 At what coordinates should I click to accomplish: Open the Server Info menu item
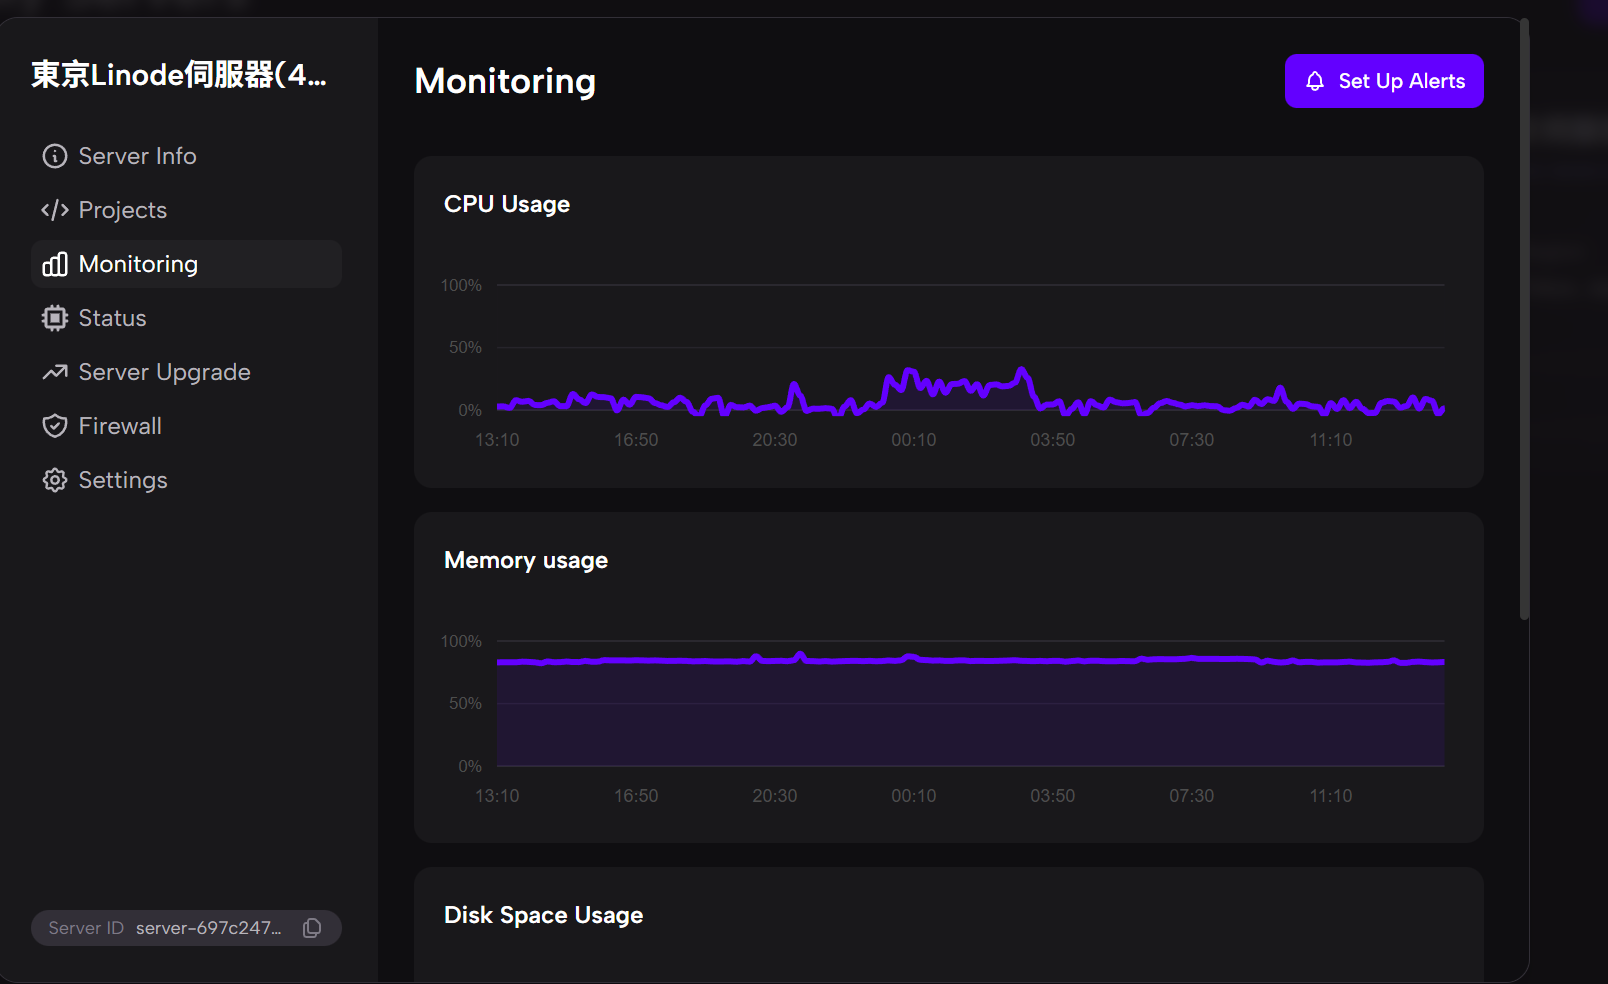tap(137, 156)
